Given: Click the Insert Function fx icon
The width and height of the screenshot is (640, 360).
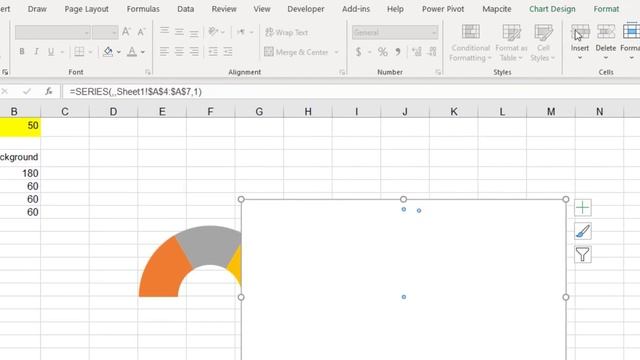Looking at the screenshot, I should [x=49, y=91].
